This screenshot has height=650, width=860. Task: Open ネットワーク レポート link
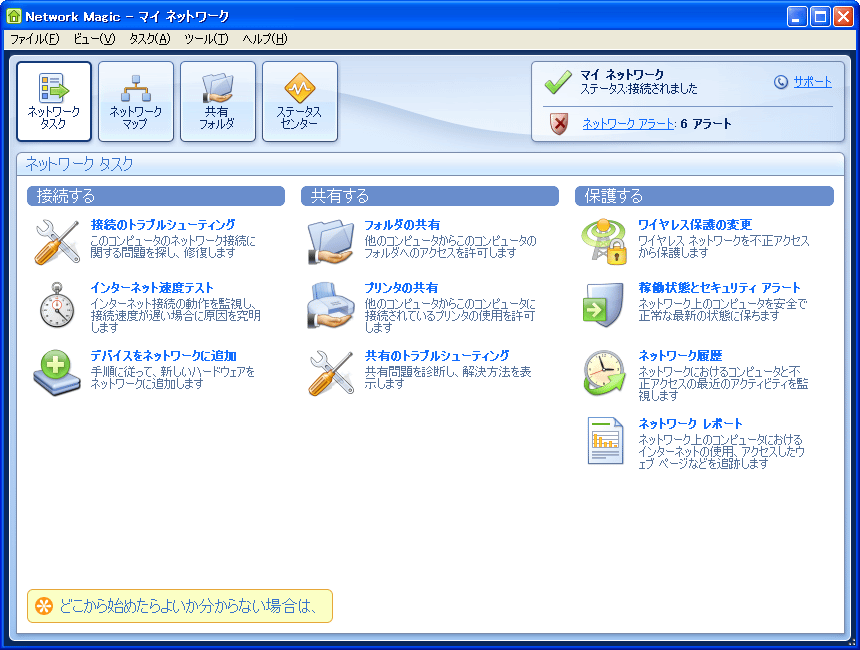690,424
